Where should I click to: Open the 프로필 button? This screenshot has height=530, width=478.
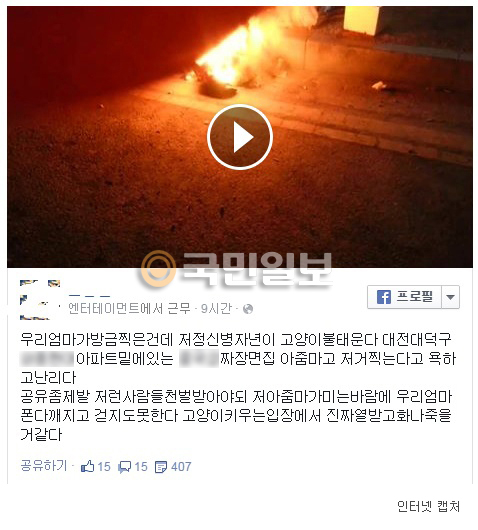coord(404,297)
